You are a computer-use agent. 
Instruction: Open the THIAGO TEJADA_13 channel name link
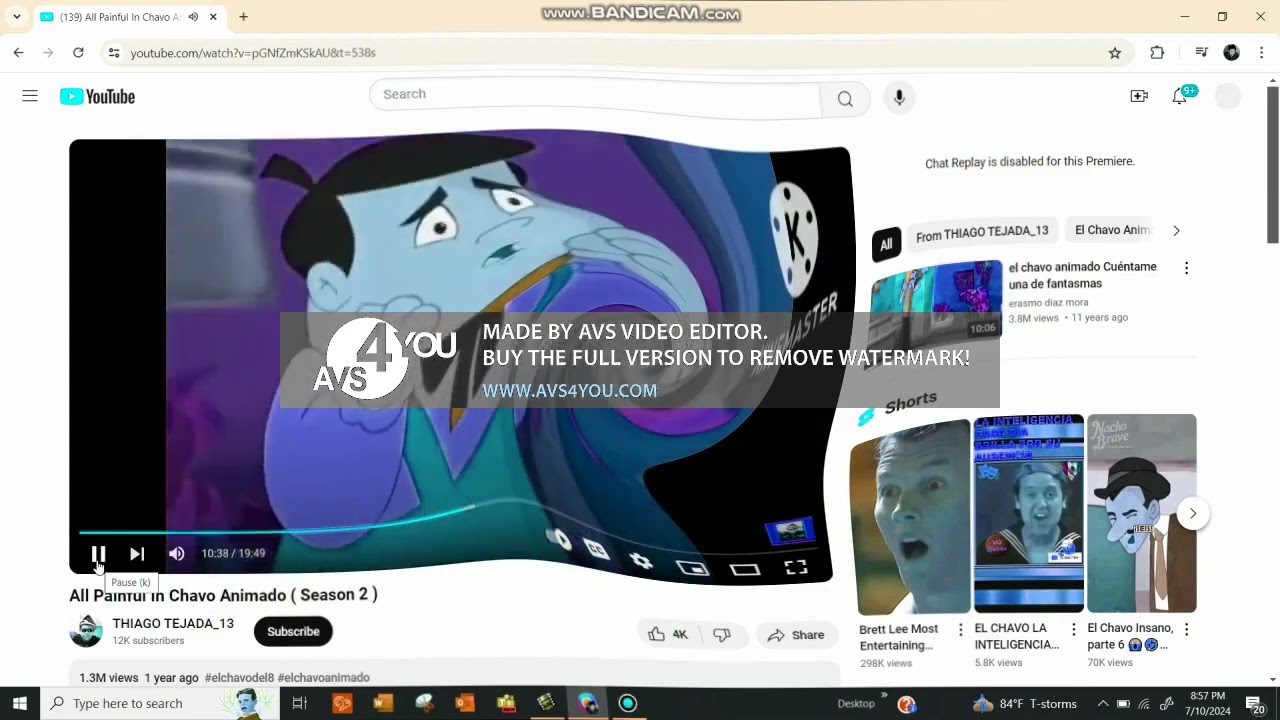(173, 623)
